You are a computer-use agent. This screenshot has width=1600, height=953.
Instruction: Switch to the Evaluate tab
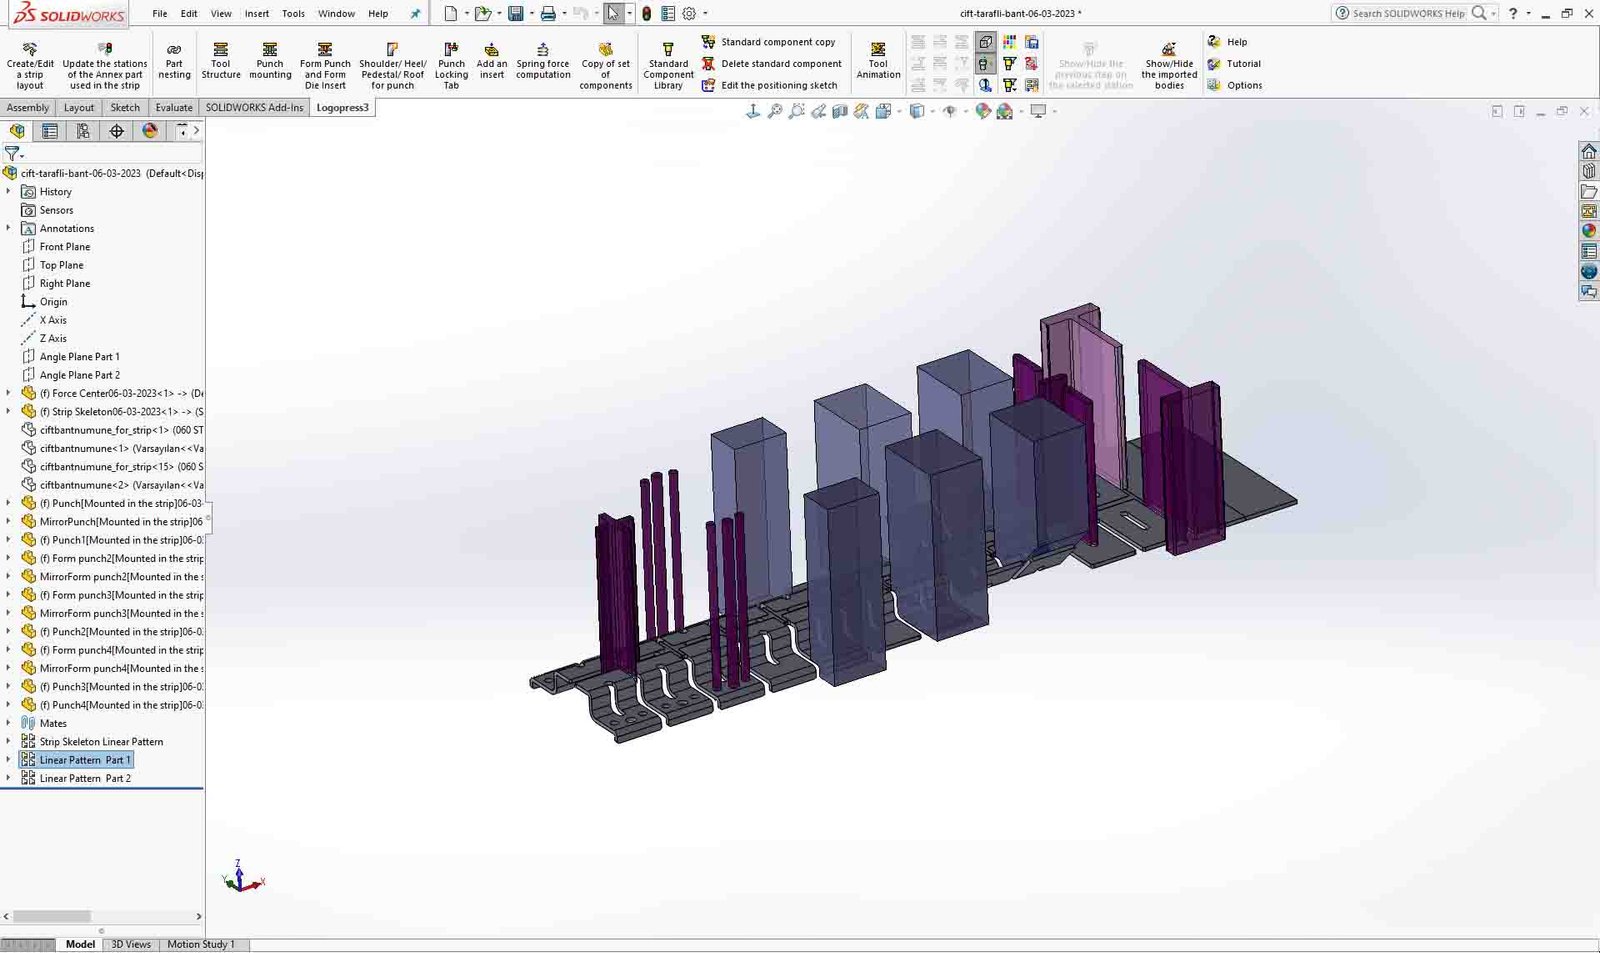pos(174,107)
